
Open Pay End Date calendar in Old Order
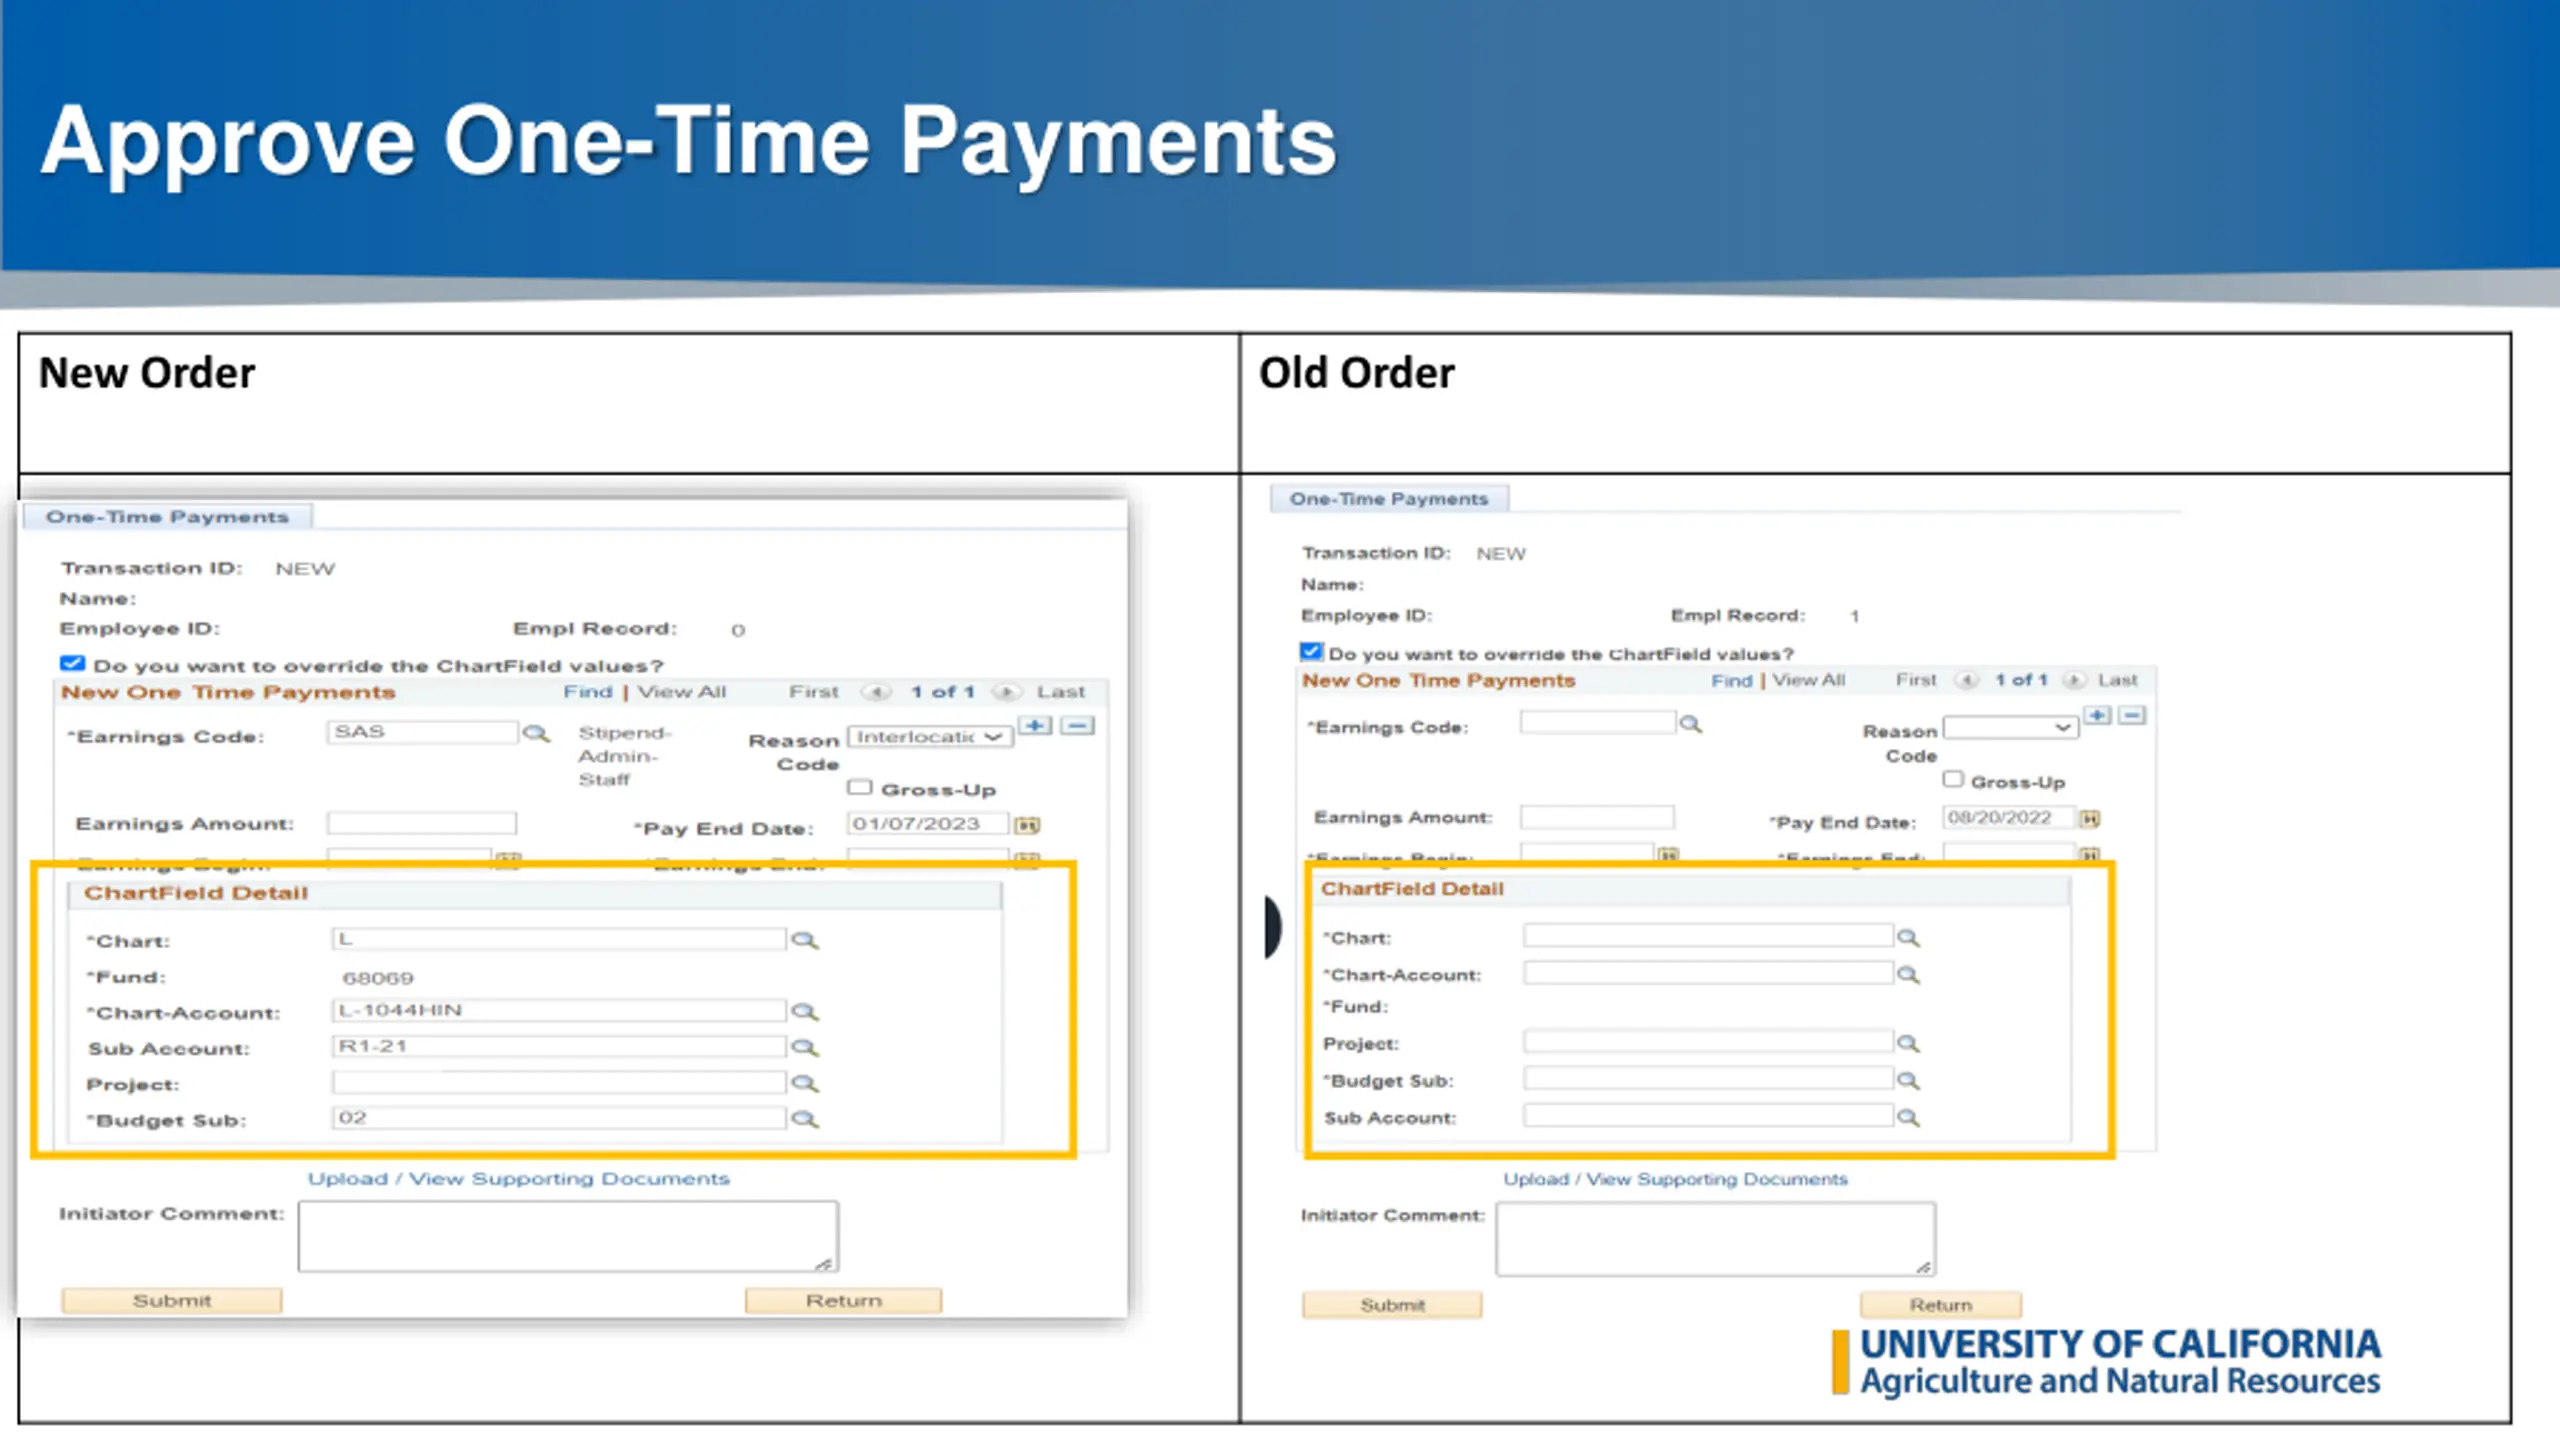click(2089, 820)
